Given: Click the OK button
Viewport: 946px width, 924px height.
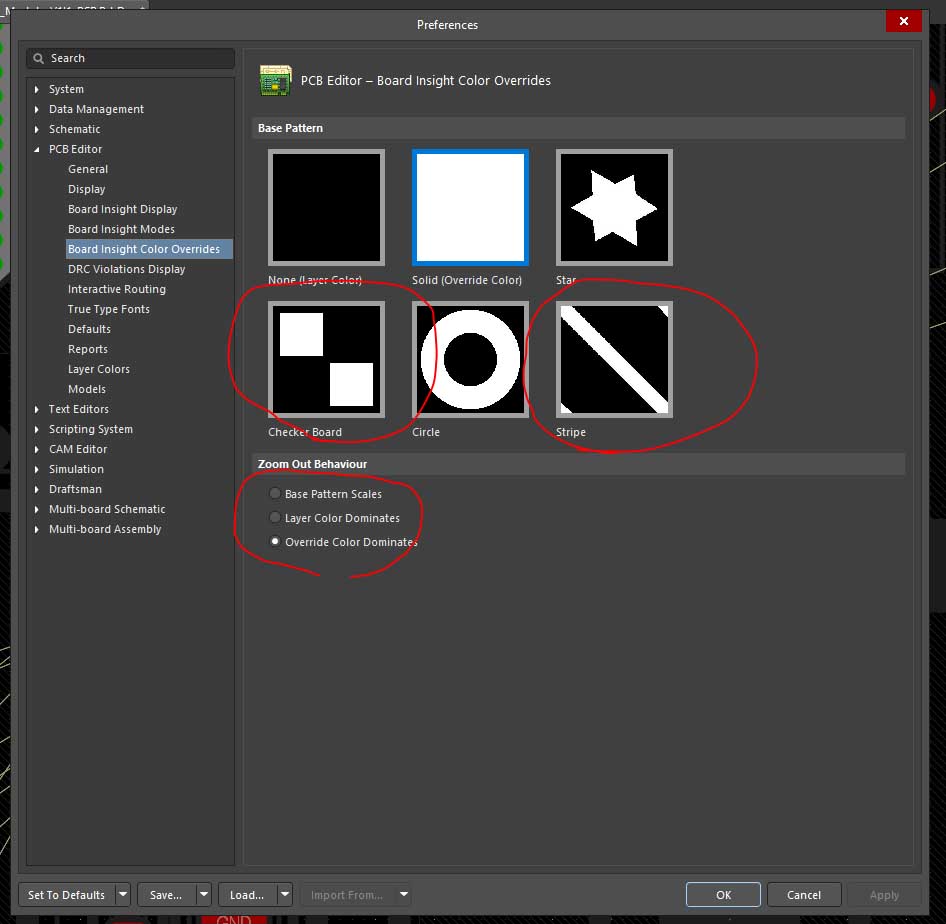Looking at the screenshot, I should (x=723, y=895).
